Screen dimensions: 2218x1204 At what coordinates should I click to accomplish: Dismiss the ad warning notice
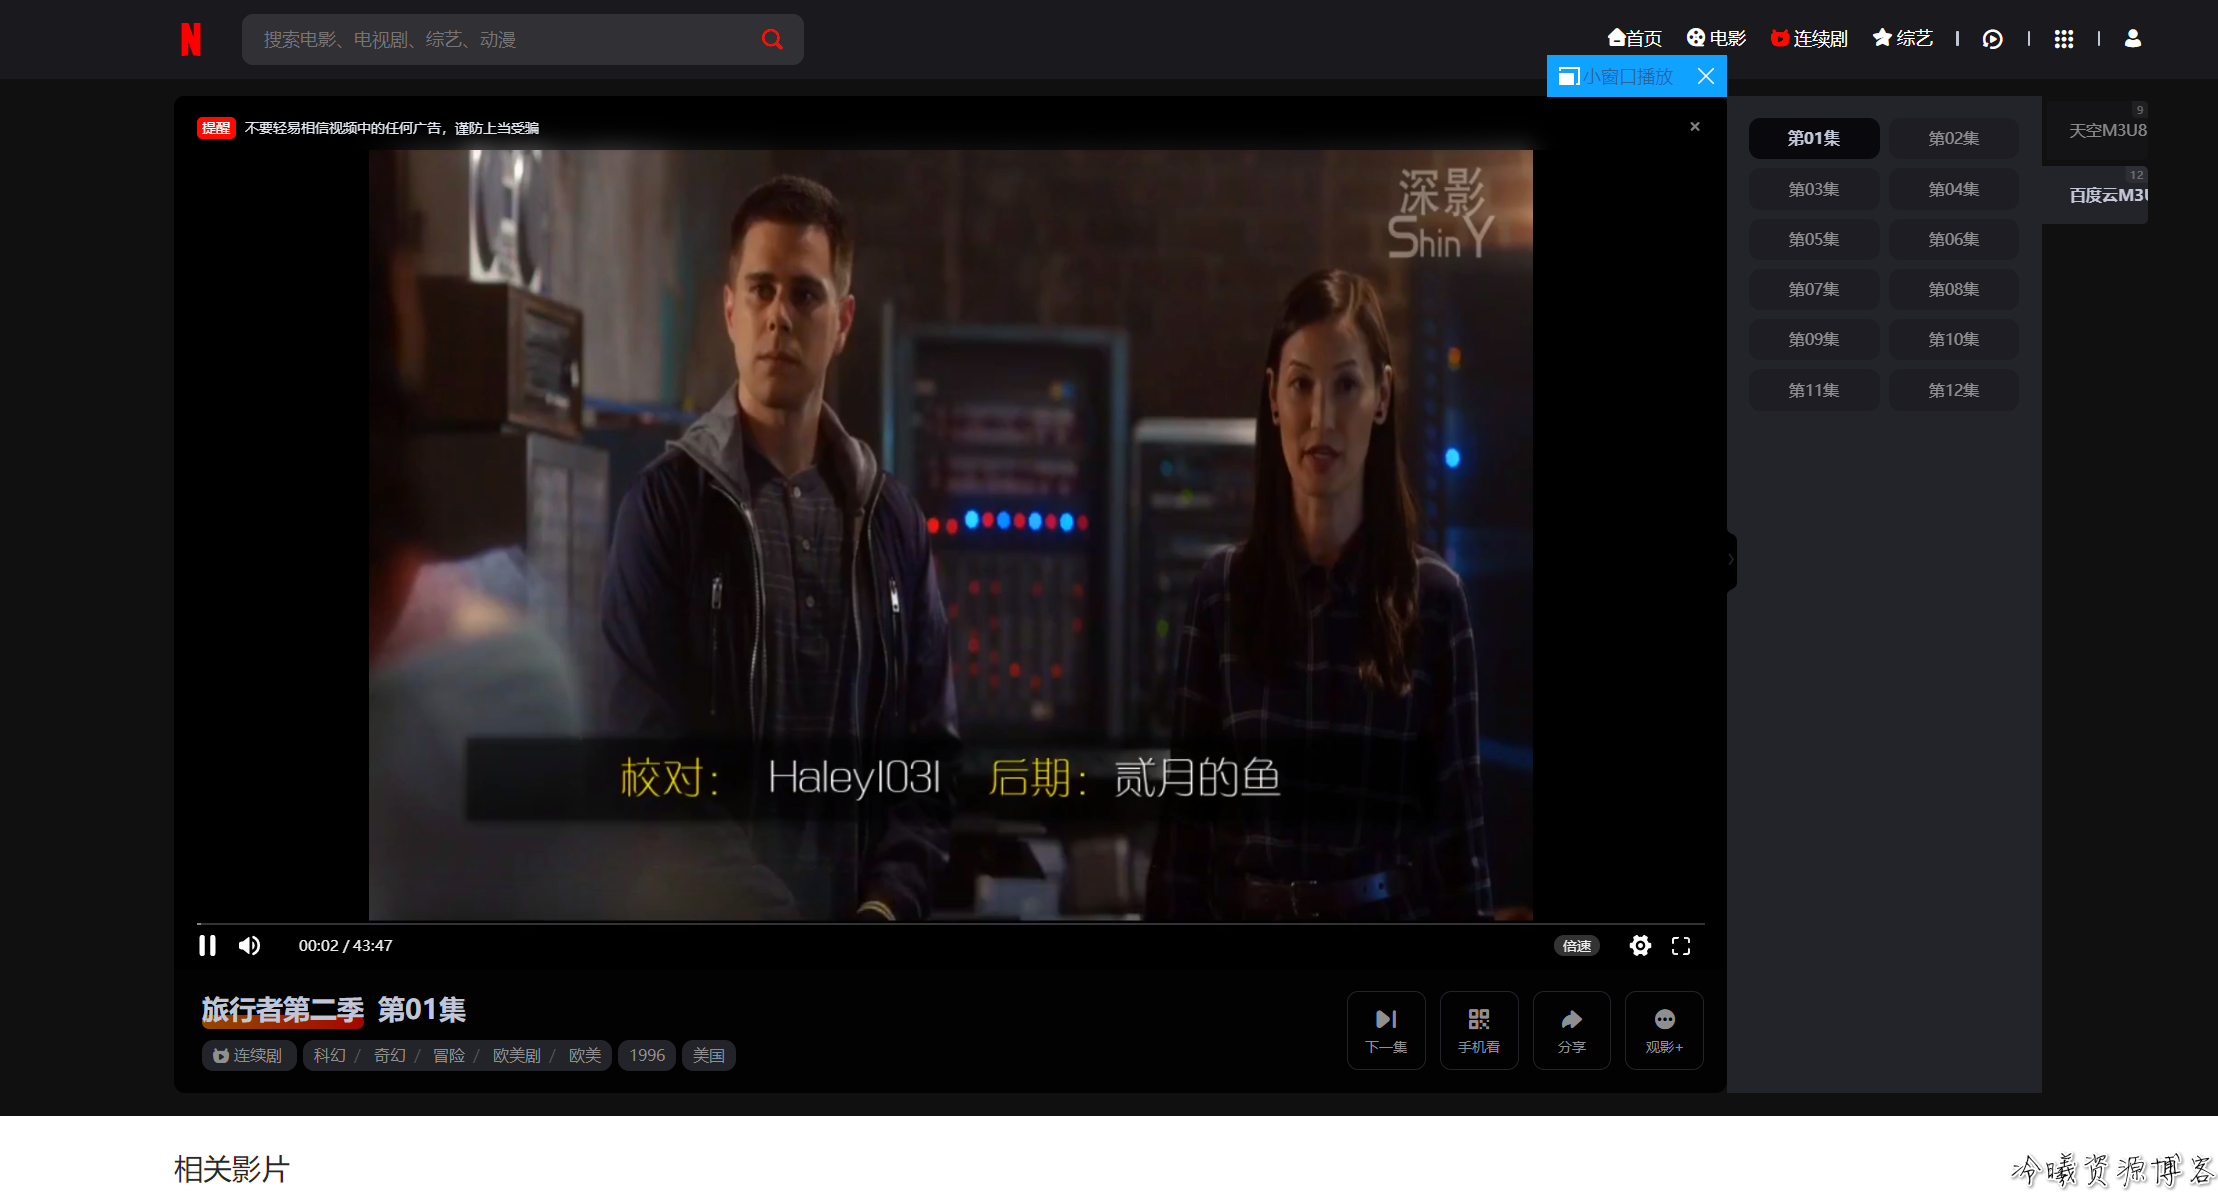click(1695, 126)
